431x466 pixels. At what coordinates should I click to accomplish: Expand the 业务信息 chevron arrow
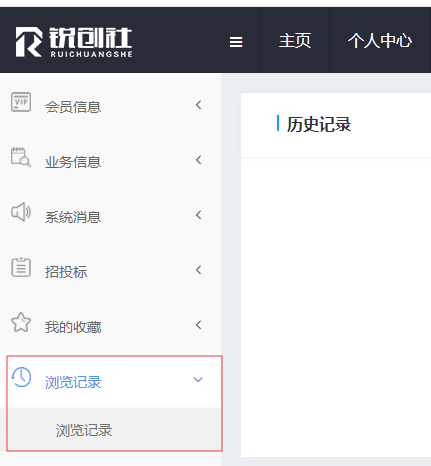click(199, 160)
